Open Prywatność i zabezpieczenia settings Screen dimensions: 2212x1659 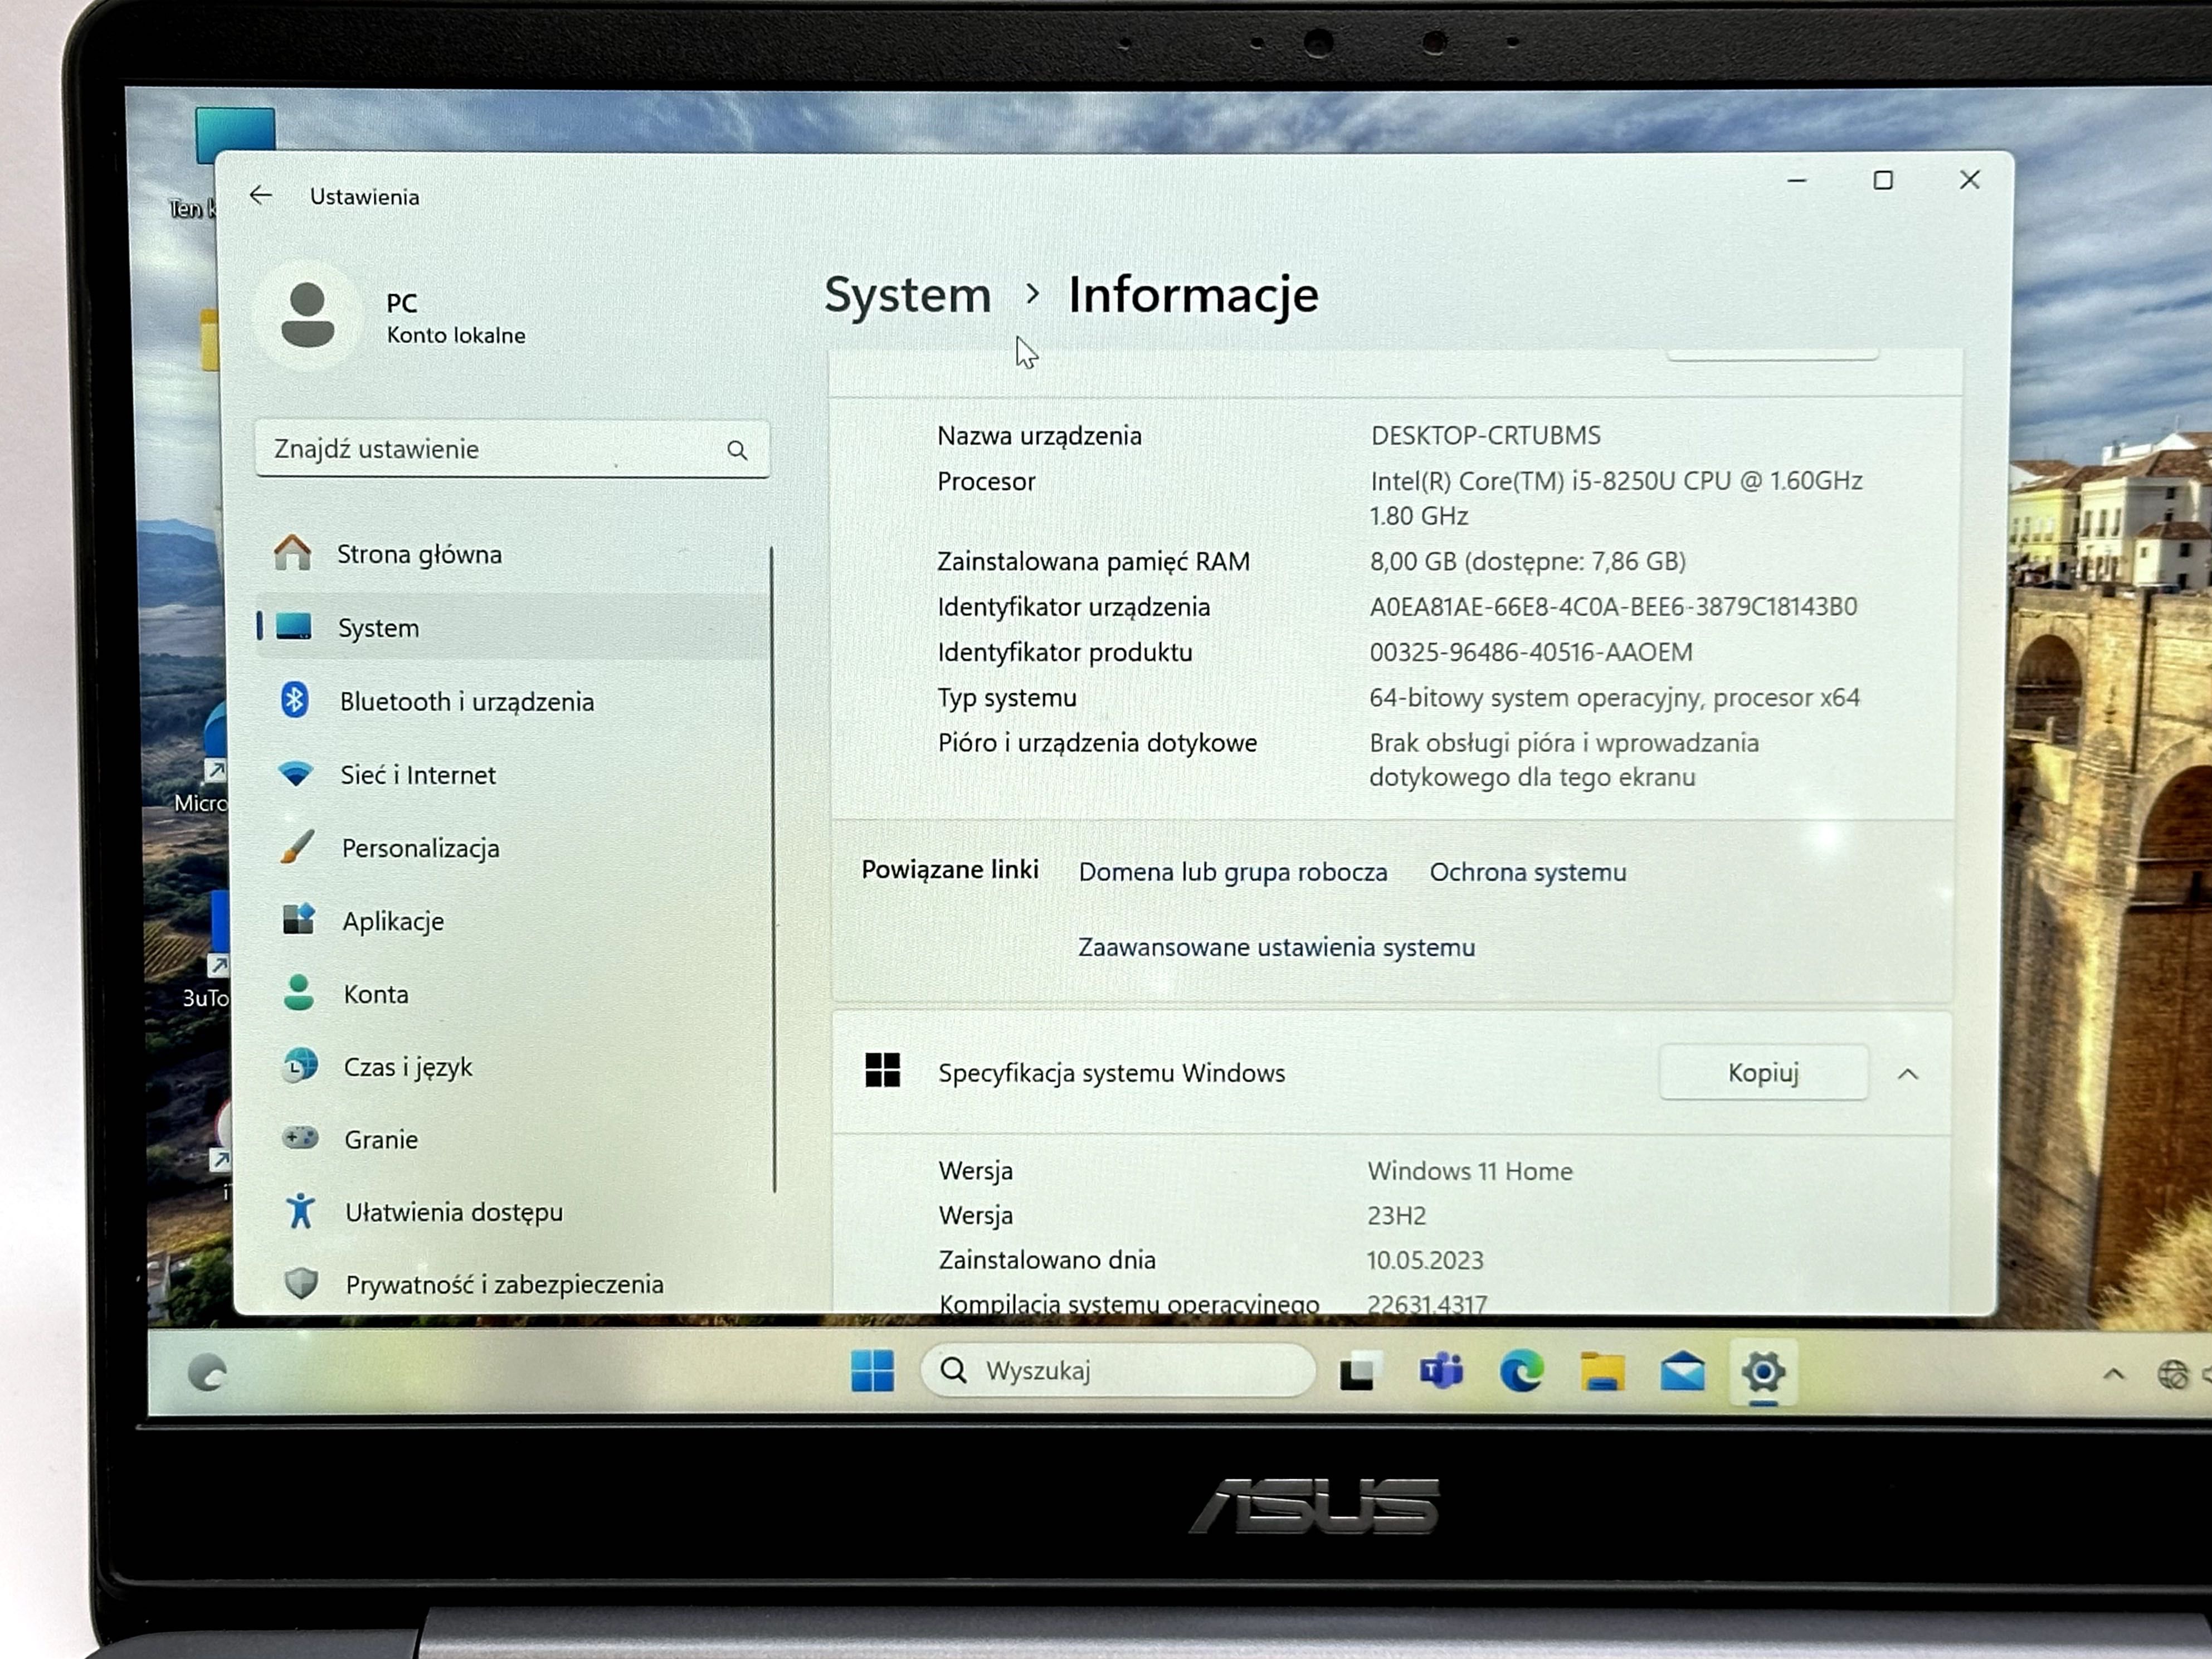point(519,1284)
